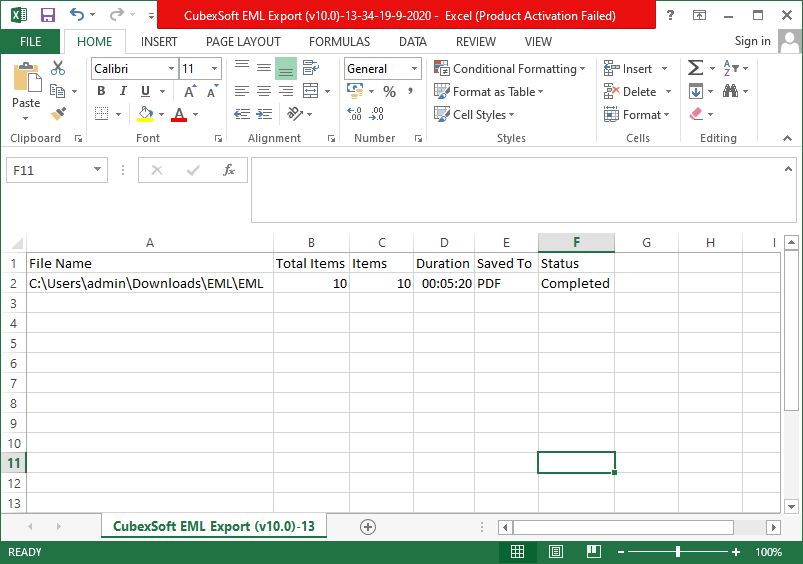803x564 pixels.
Task: Toggle Bold formatting
Action: 101,92
